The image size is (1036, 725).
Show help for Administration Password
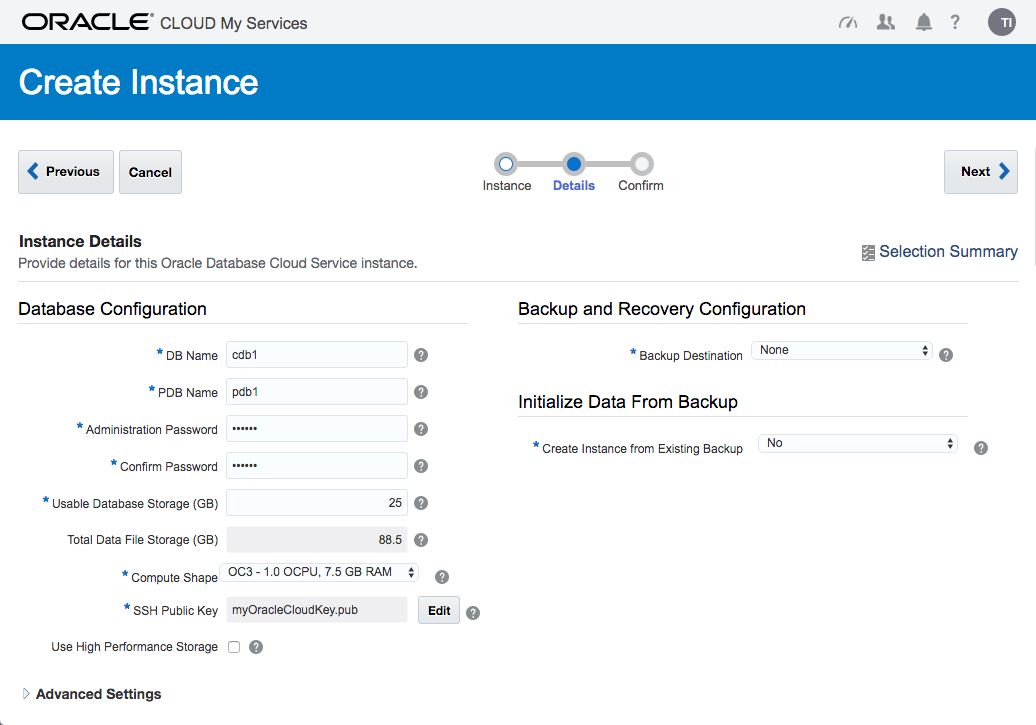(421, 429)
